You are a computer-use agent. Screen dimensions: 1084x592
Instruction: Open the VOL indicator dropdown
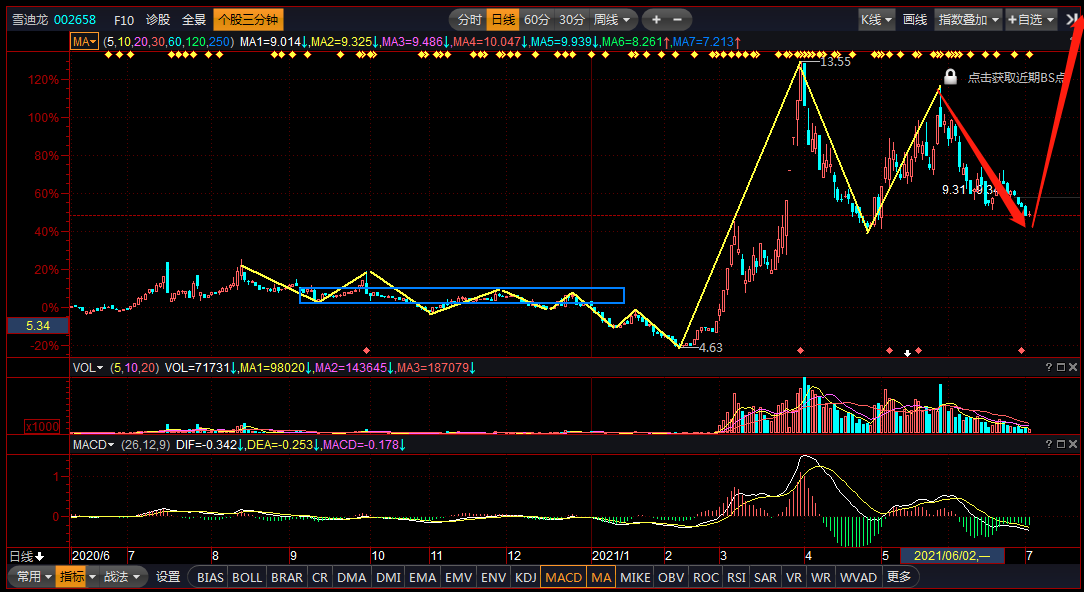click(88, 368)
